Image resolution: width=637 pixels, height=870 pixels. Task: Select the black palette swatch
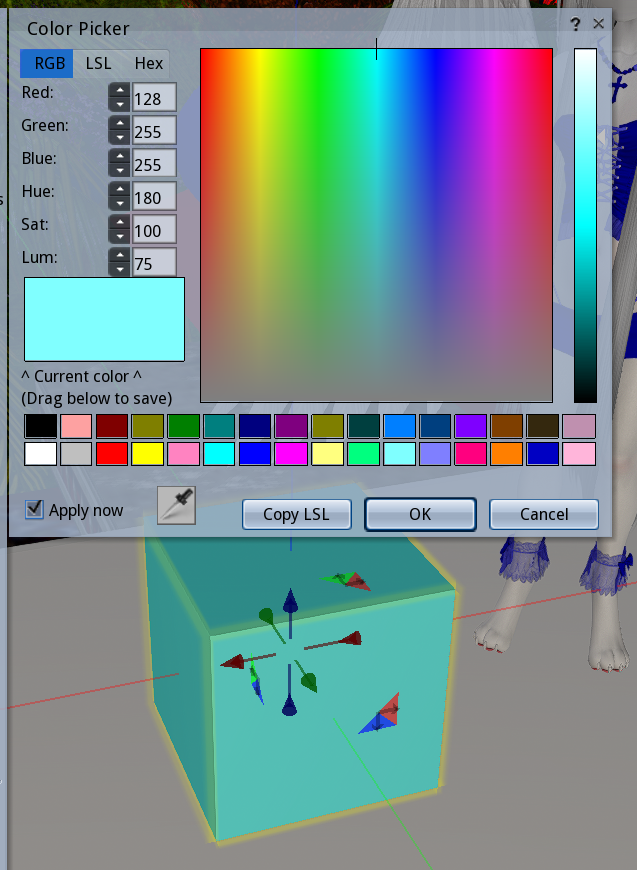41,426
